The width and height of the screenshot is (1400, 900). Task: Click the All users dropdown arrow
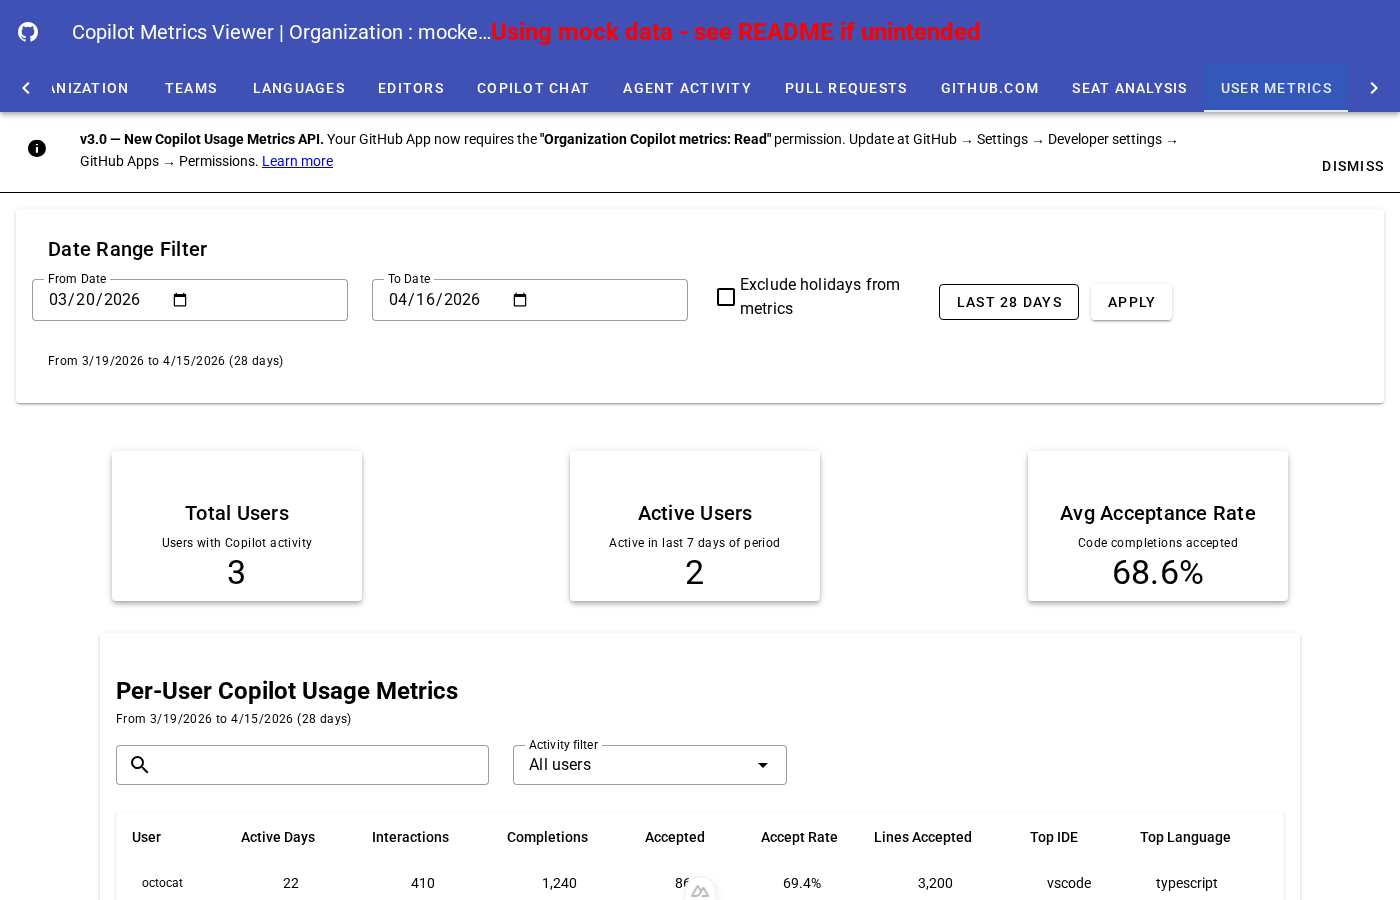click(763, 765)
